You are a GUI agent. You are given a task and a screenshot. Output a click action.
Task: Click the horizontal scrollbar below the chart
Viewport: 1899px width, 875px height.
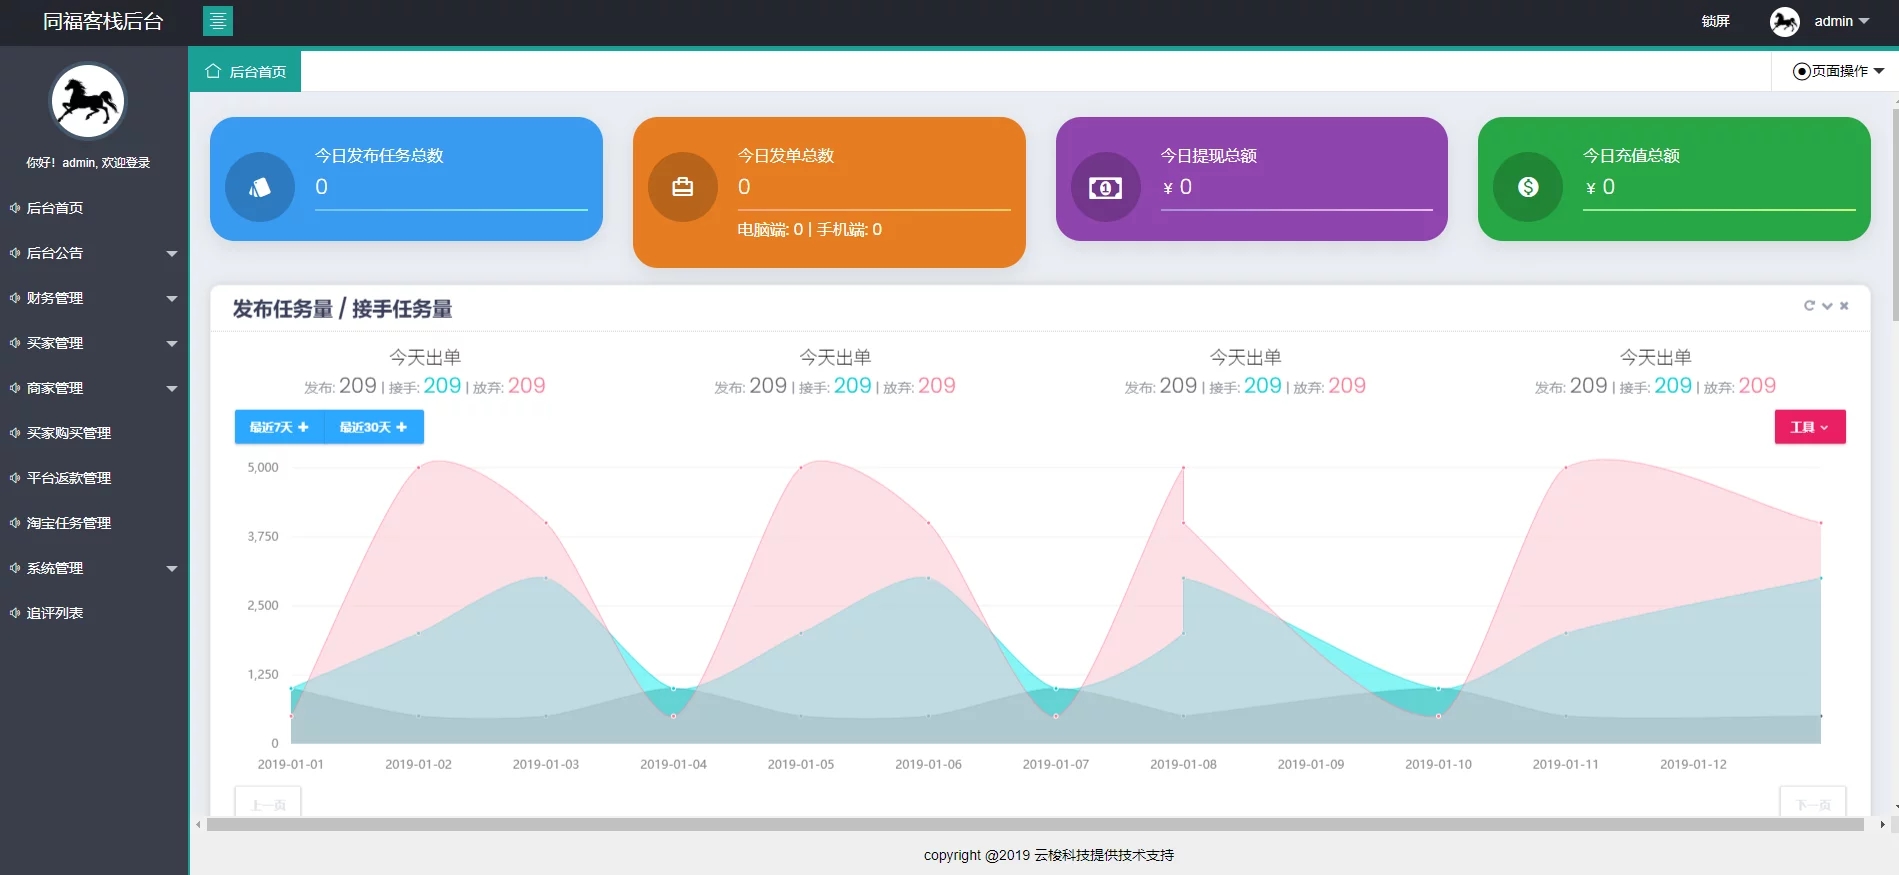[x=1034, y=825]
